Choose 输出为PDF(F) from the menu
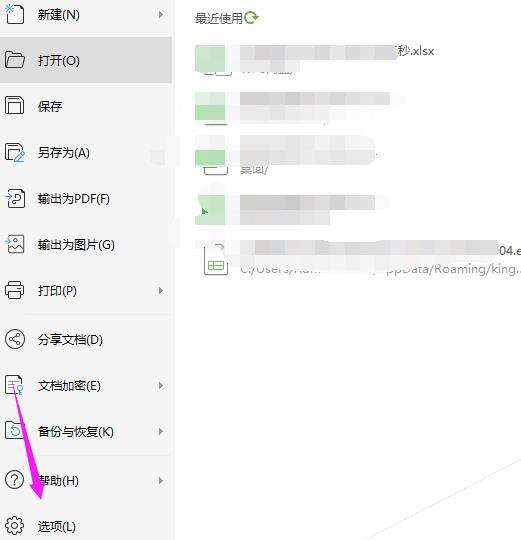The width and height of the screenshot is (521, 540). 86,198
